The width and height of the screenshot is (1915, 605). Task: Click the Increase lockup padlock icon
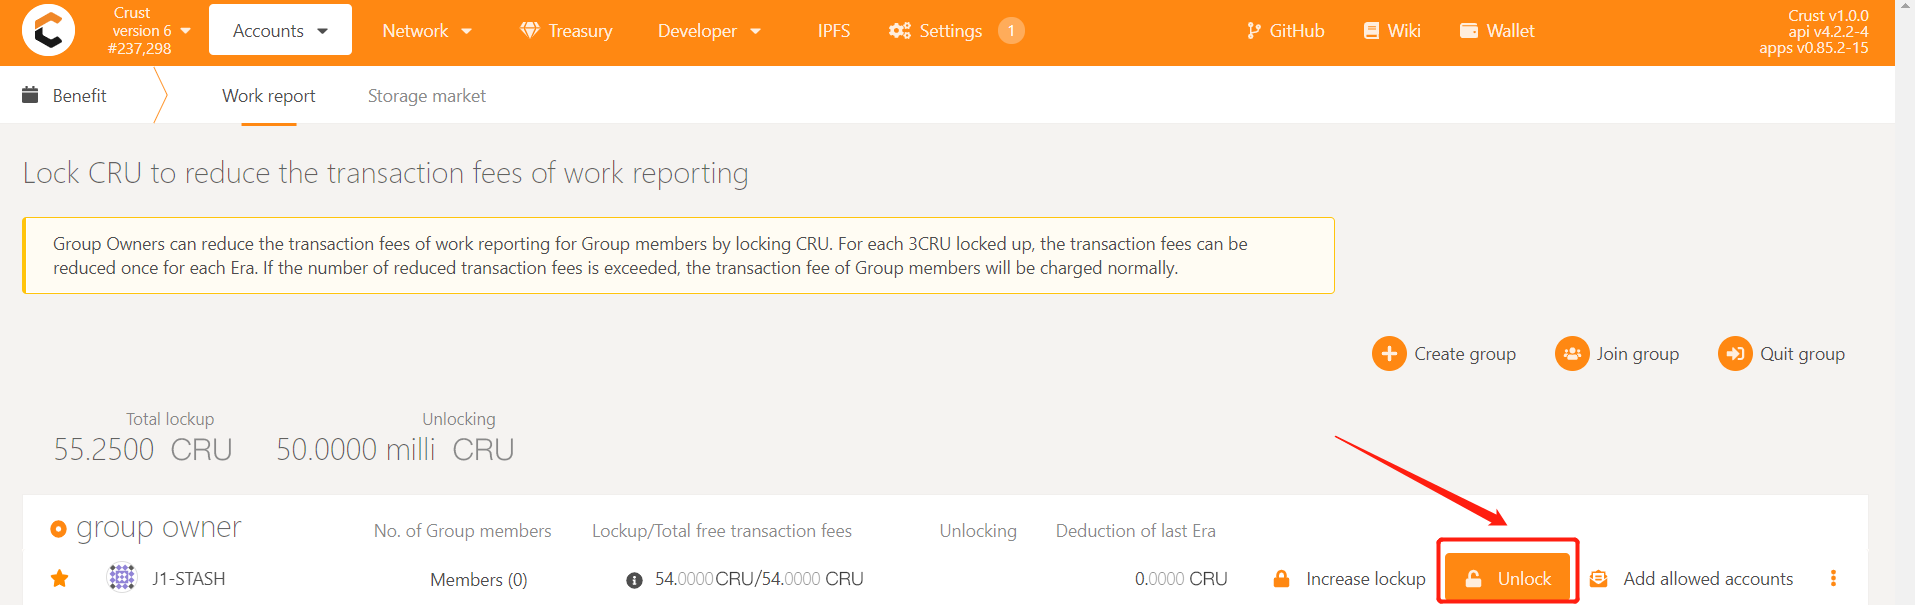tap(1281, 579)
